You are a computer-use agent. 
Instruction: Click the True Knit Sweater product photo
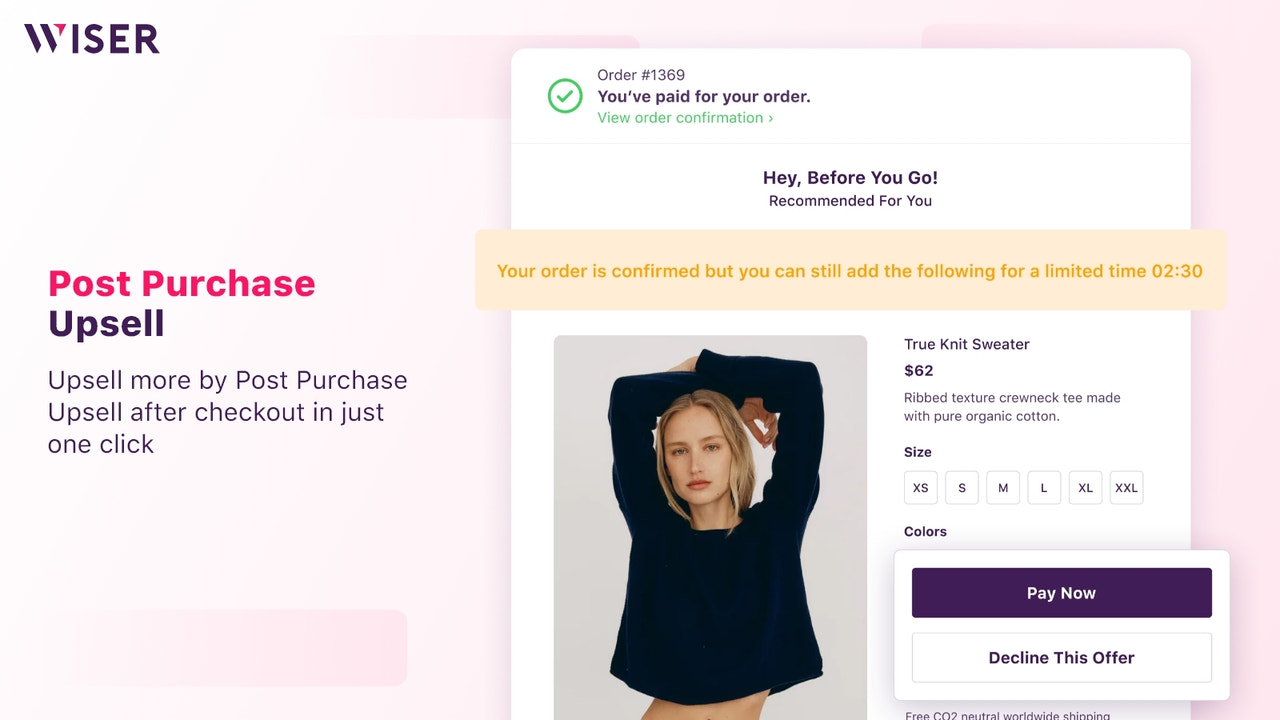(710, 520)
